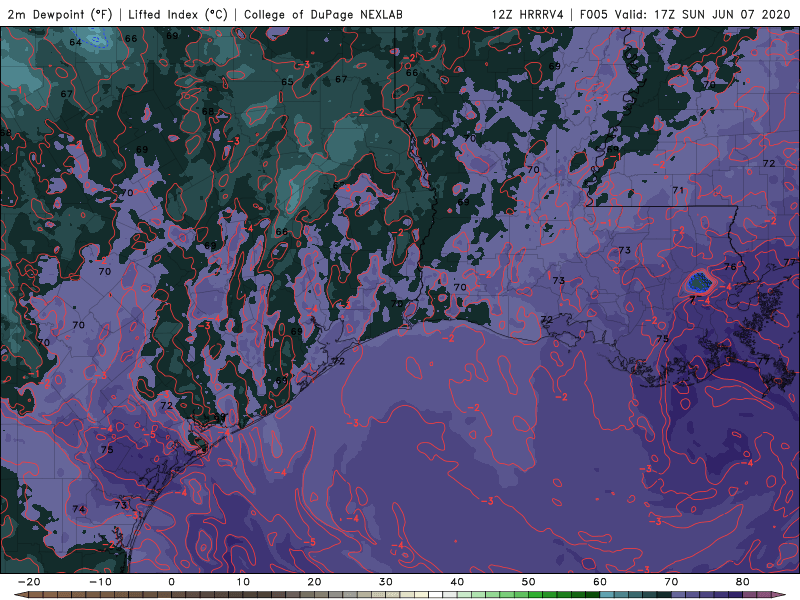The width and height of the screenshot is (800, 600).
Task: Click the 74 dewpoint value on the map
Action: coord(79,509)
